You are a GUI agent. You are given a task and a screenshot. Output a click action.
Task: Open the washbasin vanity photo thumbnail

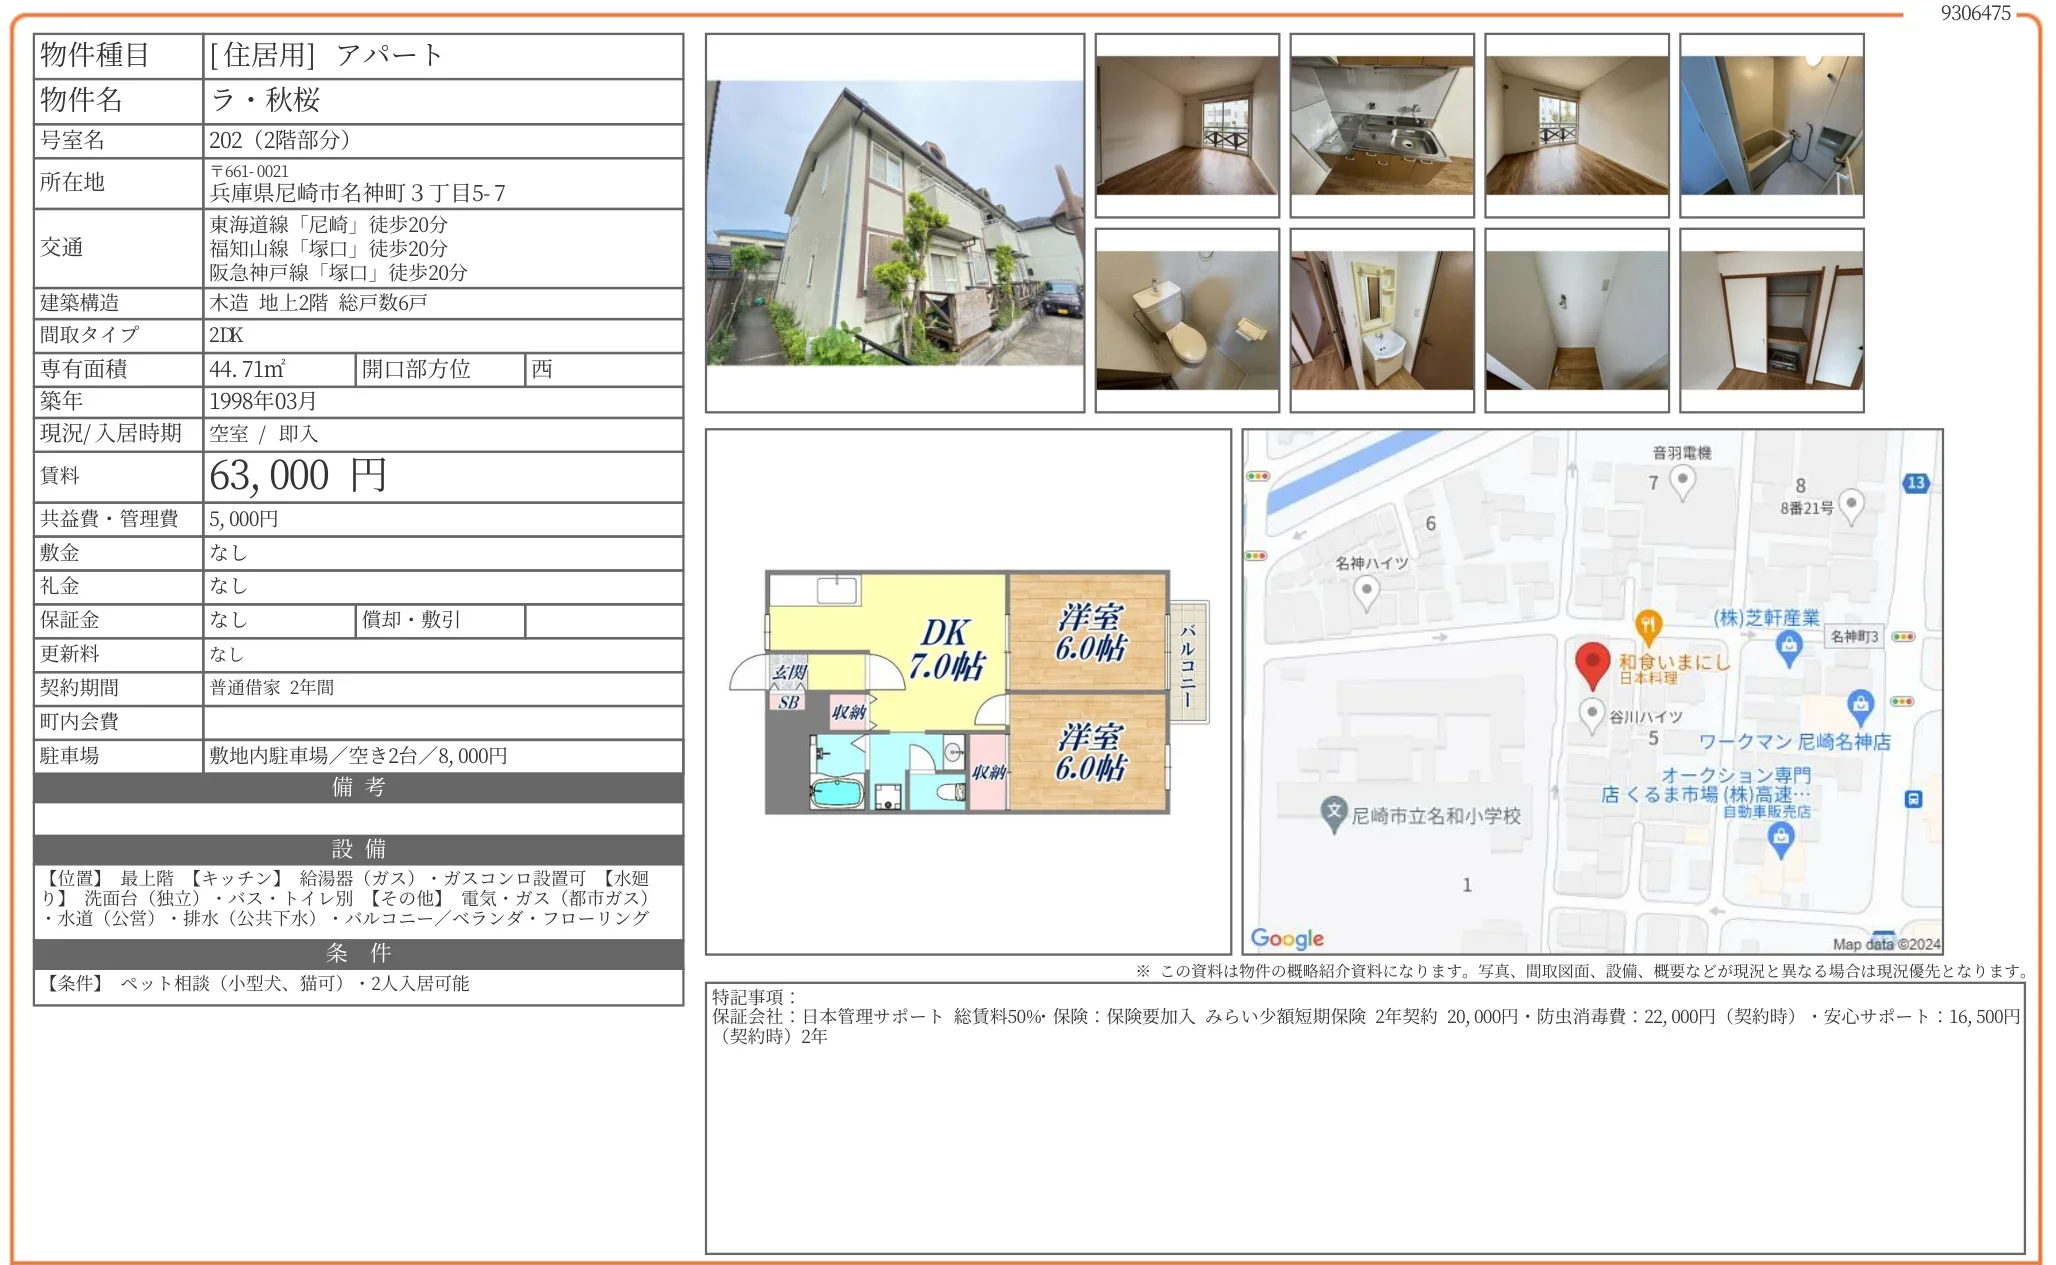pyautogui.click(x=1381, y=320)
